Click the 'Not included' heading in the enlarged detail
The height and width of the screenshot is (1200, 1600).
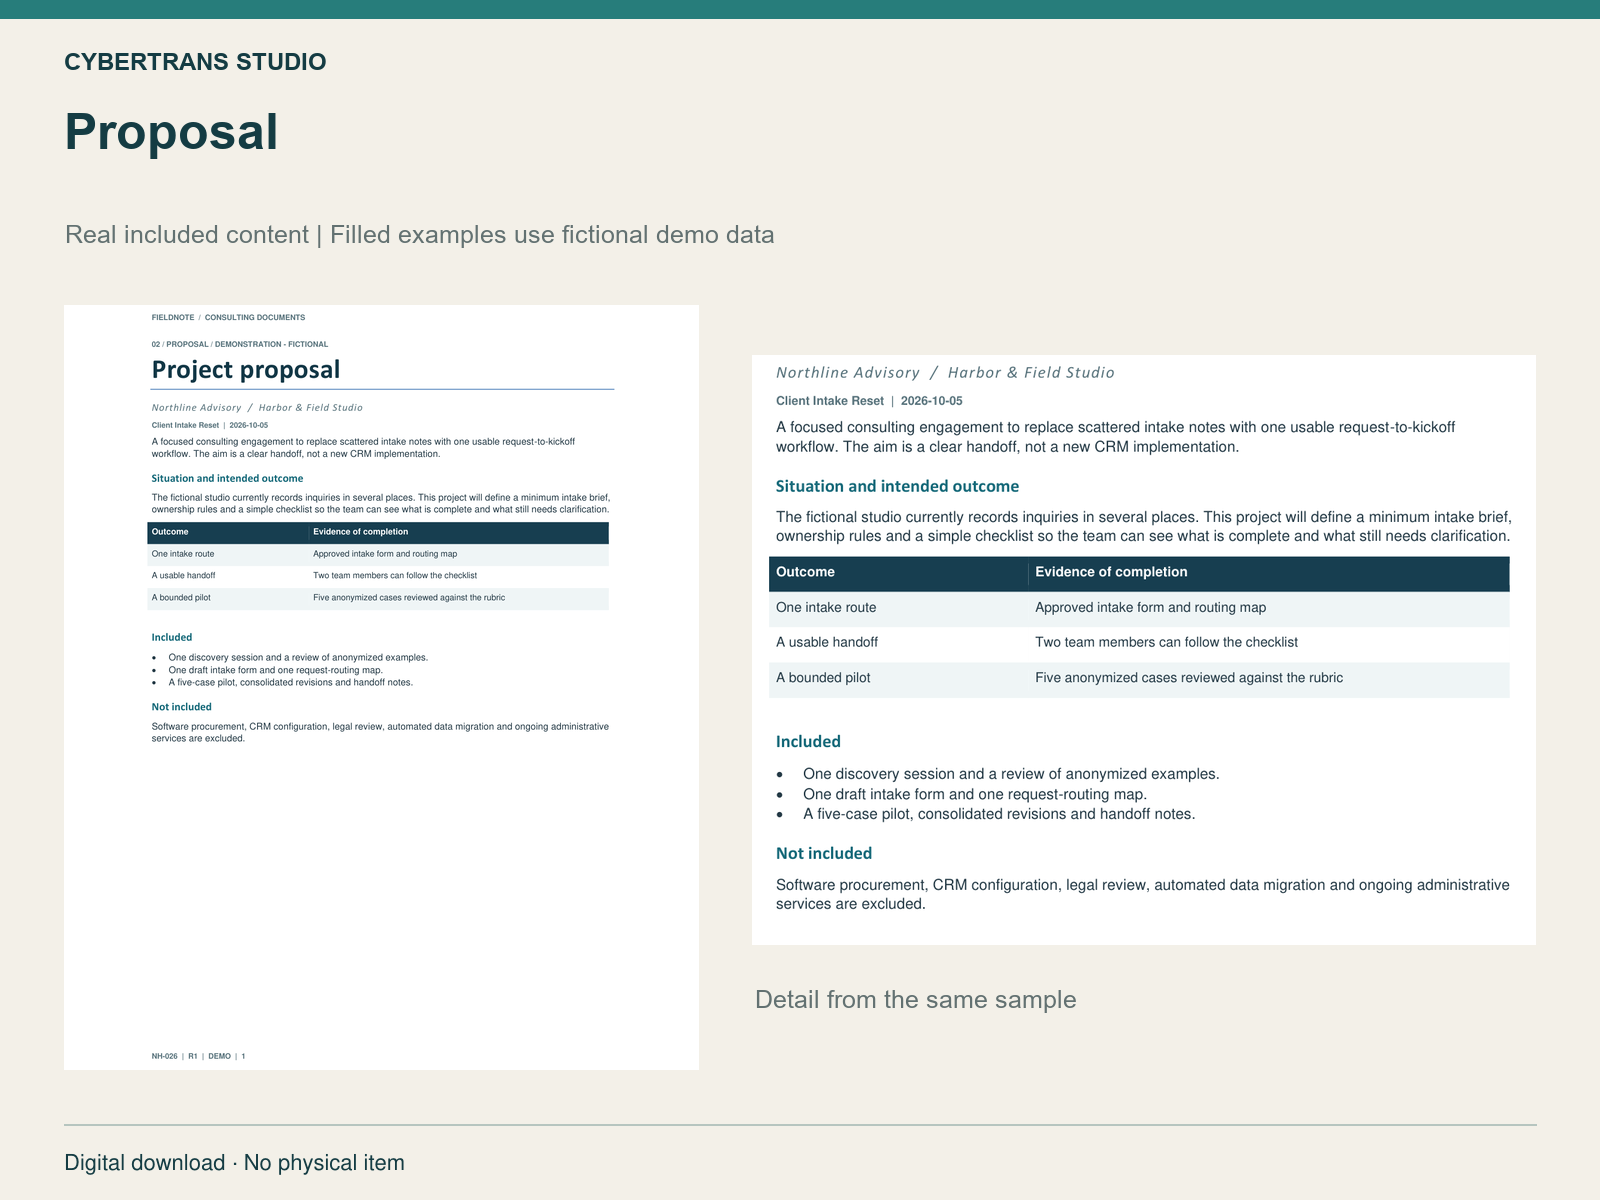point(824,854)
